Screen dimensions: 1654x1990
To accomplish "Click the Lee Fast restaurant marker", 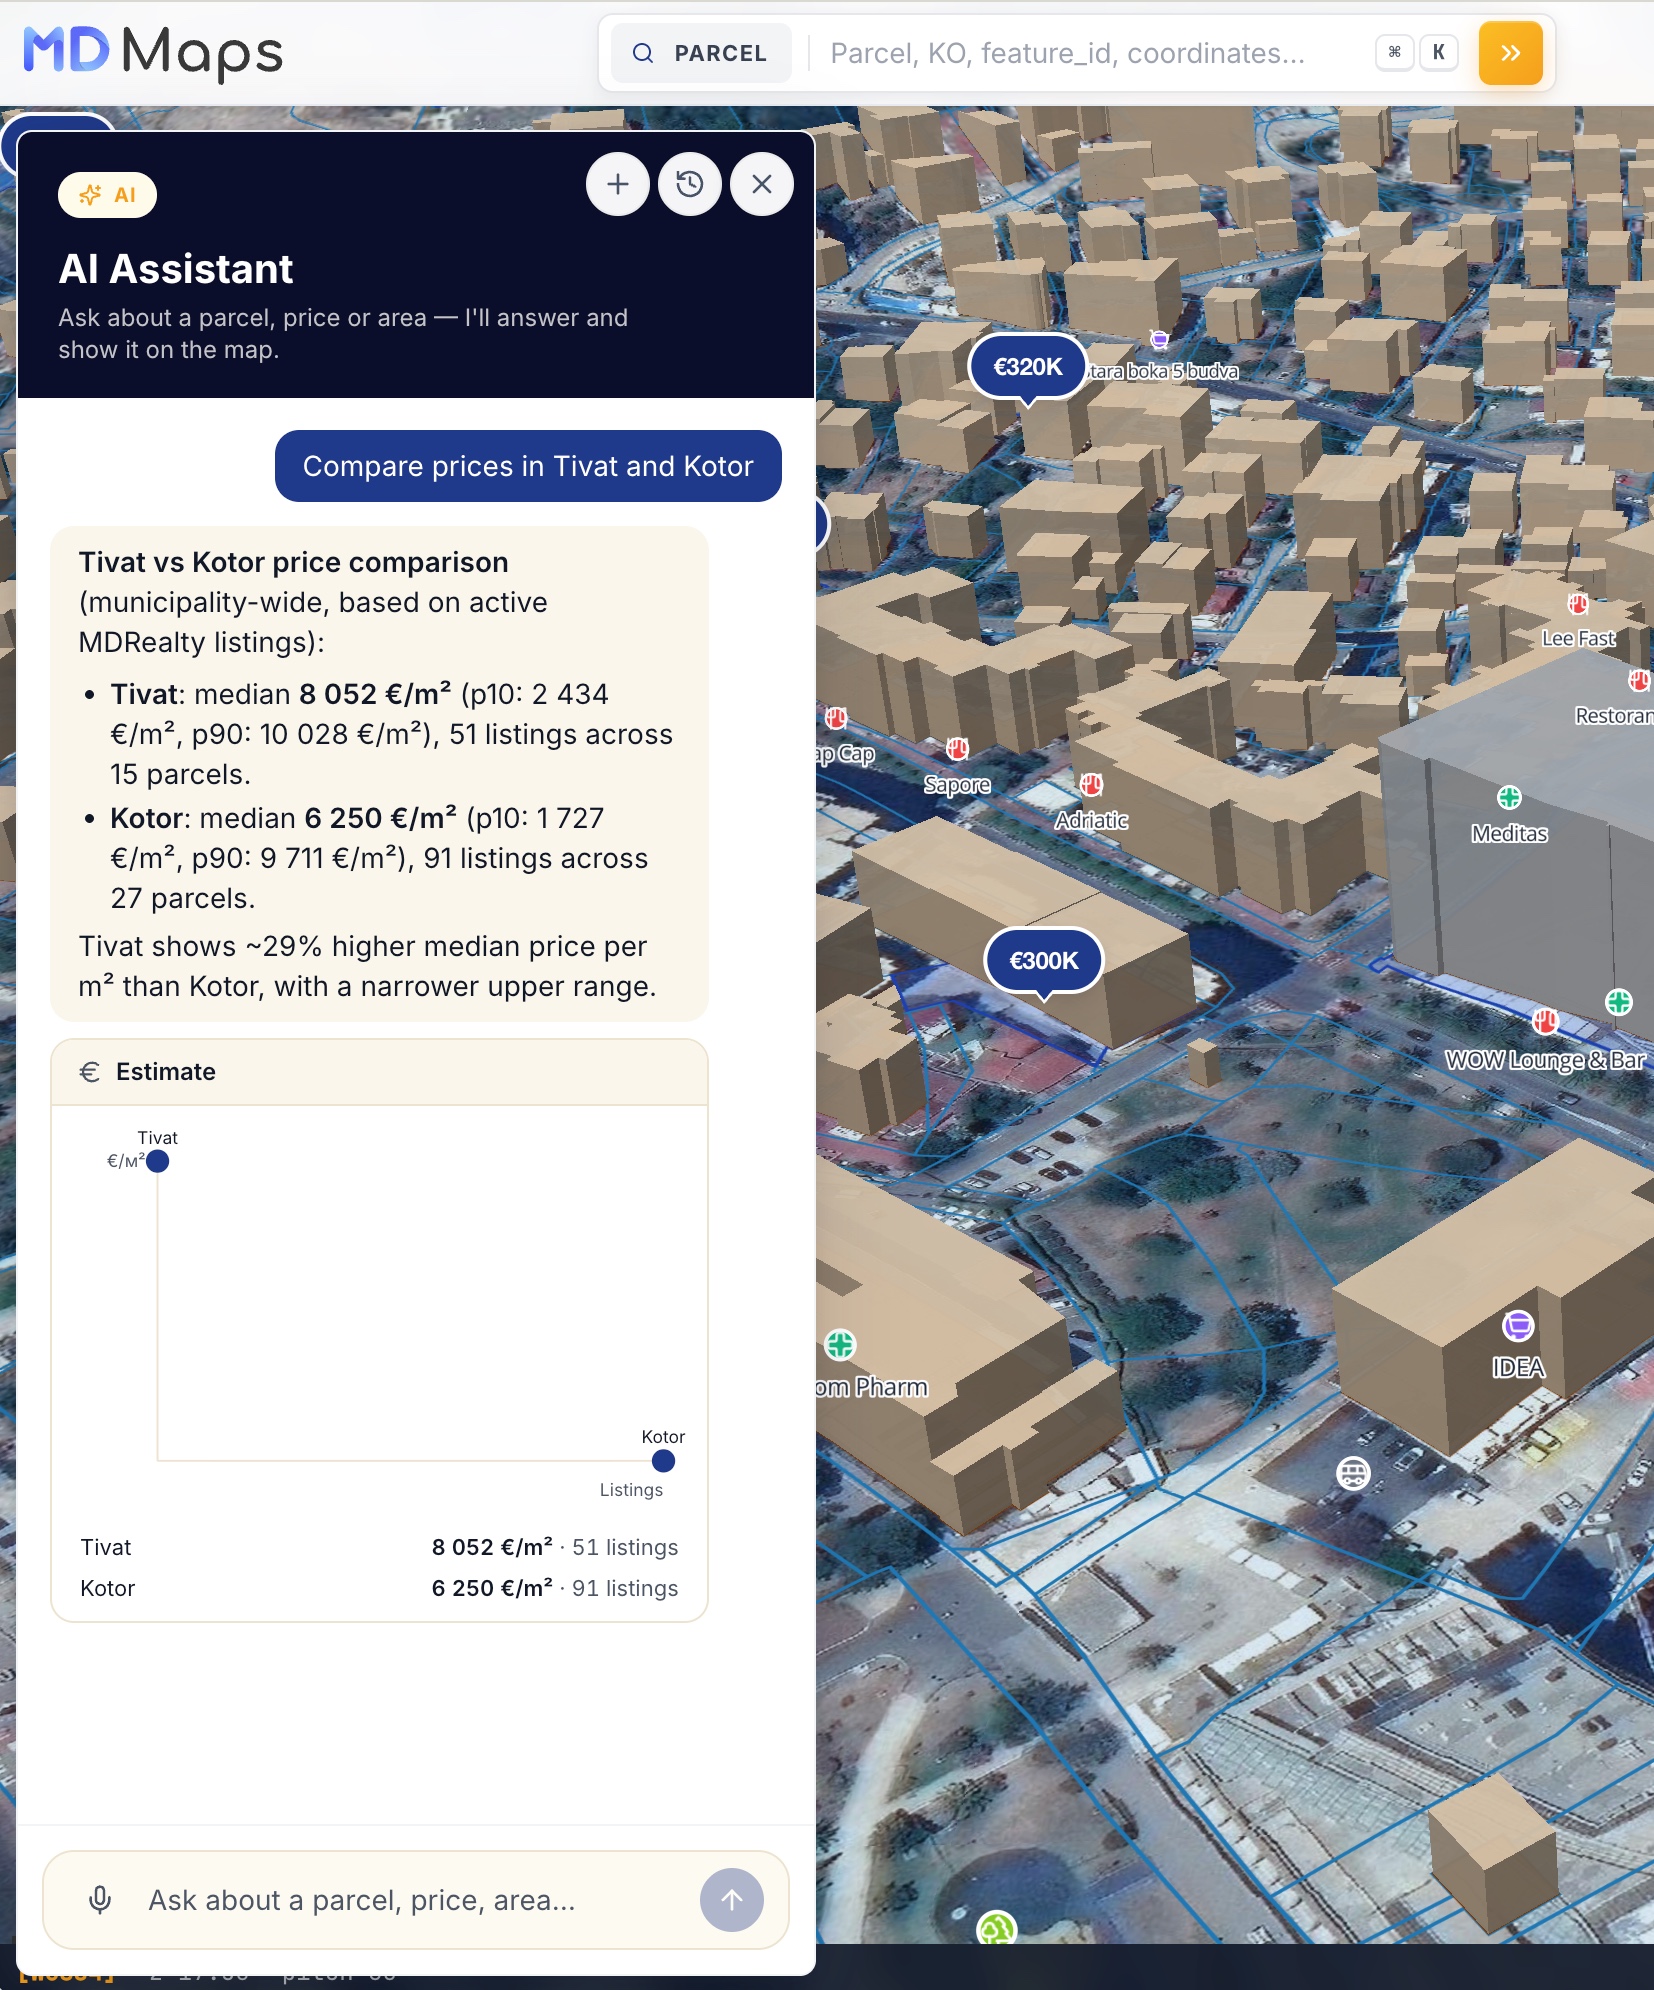I will (1578, 604).
